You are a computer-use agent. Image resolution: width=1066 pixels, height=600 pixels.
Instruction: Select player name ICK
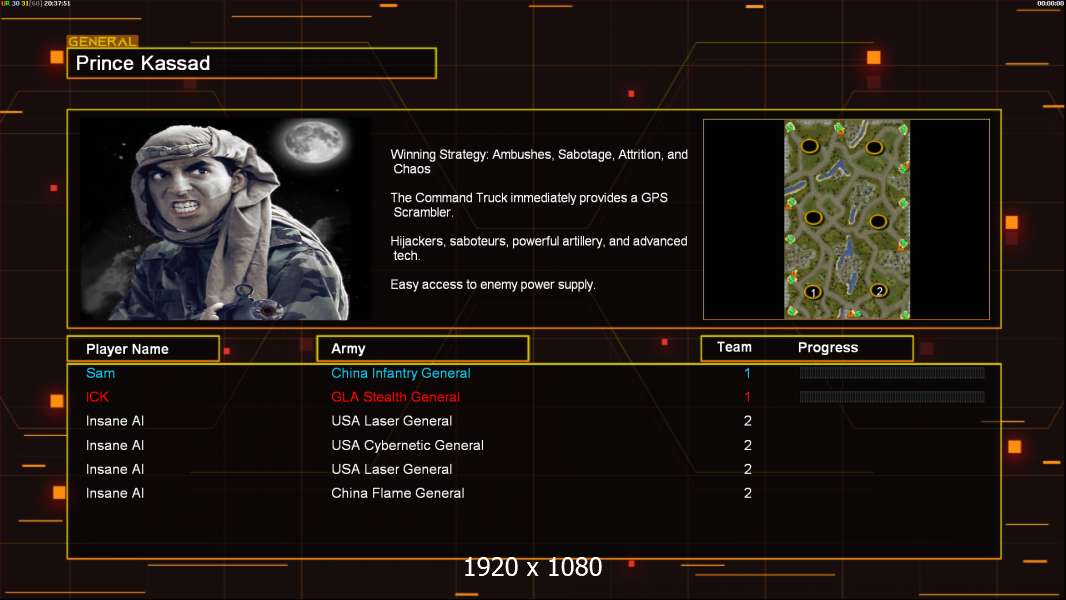point(97,397)
